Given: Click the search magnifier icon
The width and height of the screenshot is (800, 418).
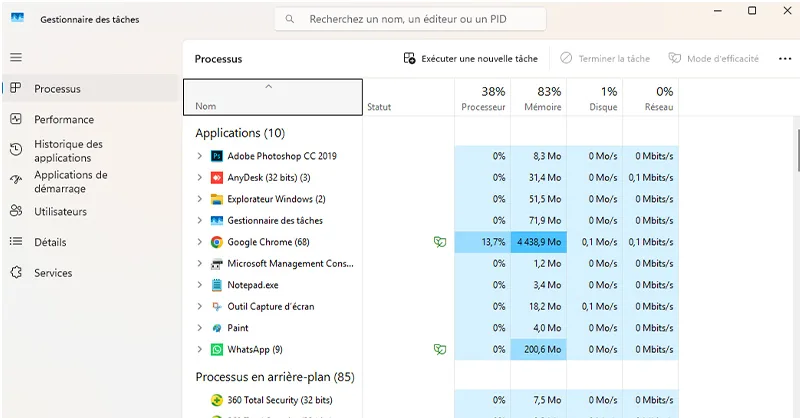Looking at the screenshot, I should point(289,19).
